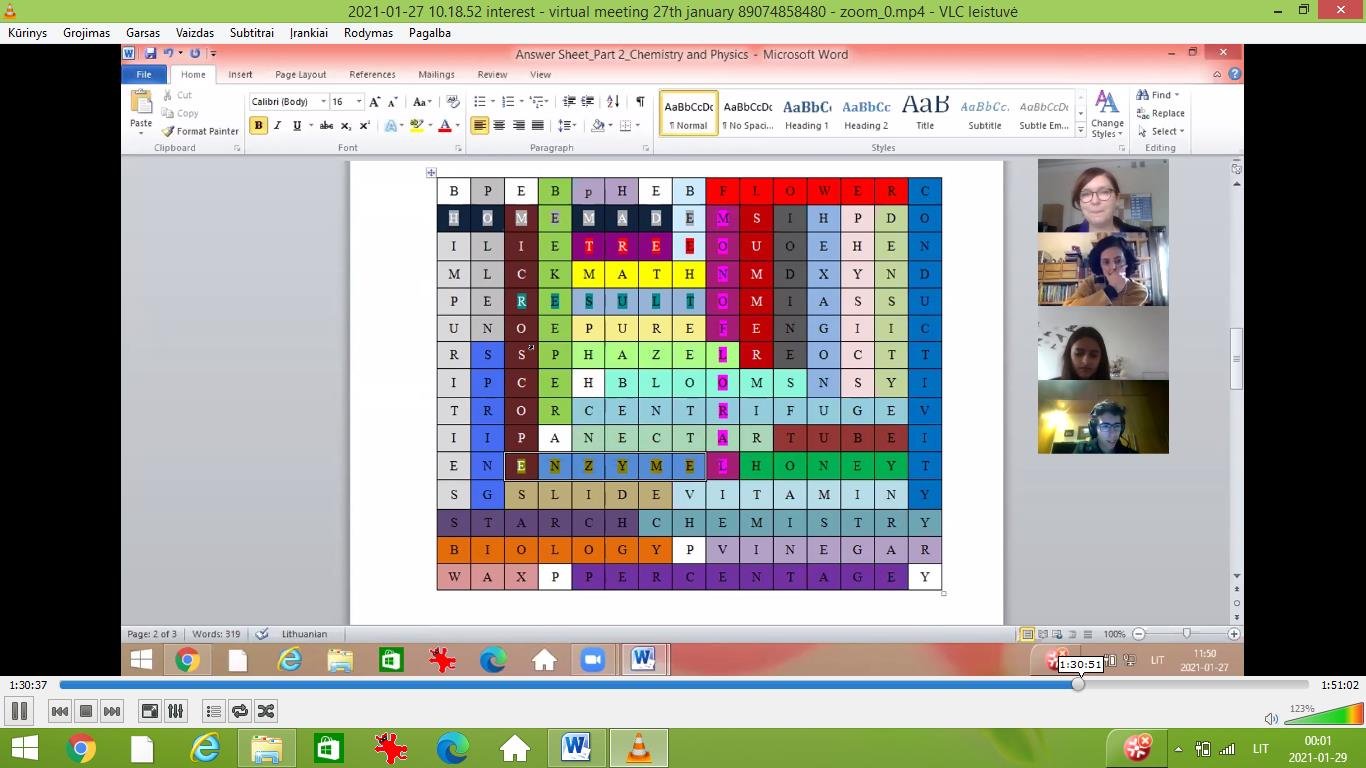Show the VLC playlist
The width and height of the screenshot is (1366, 768).
tap(213, 711)
